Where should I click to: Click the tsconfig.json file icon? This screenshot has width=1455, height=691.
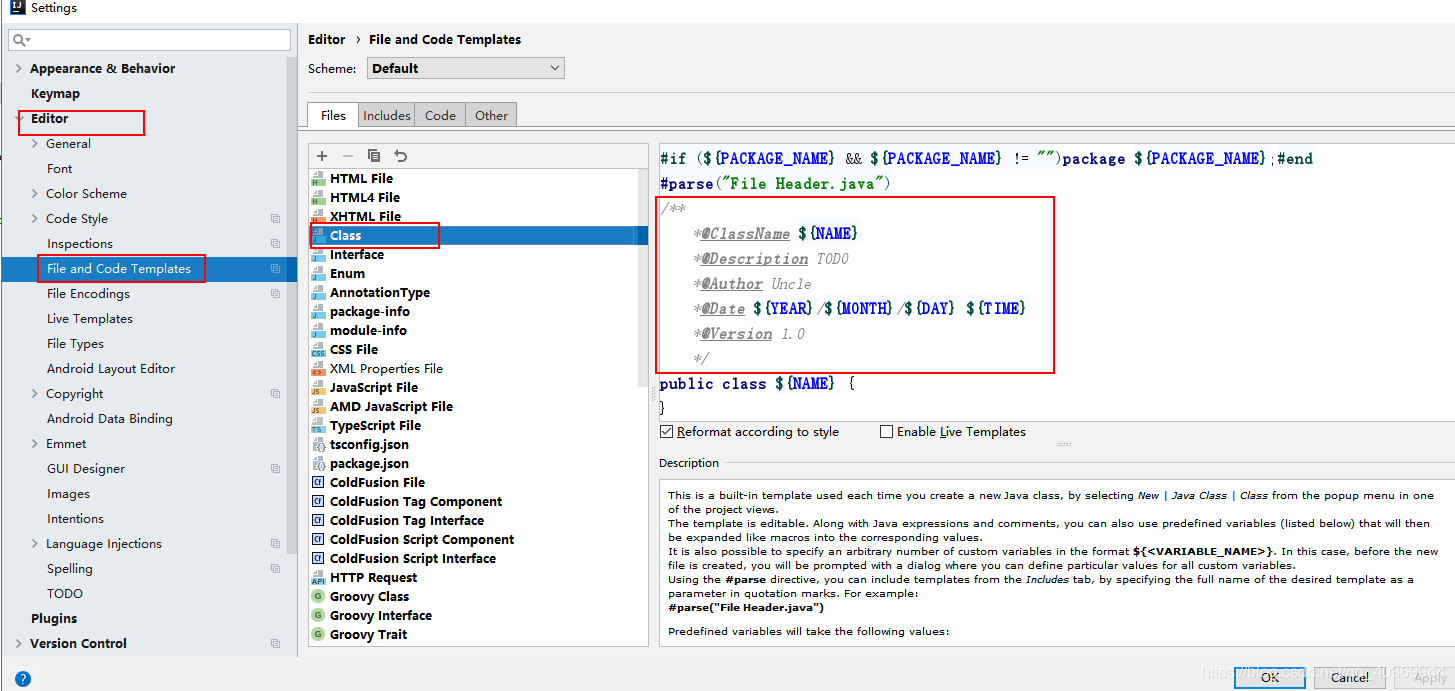tap(318, 445)
